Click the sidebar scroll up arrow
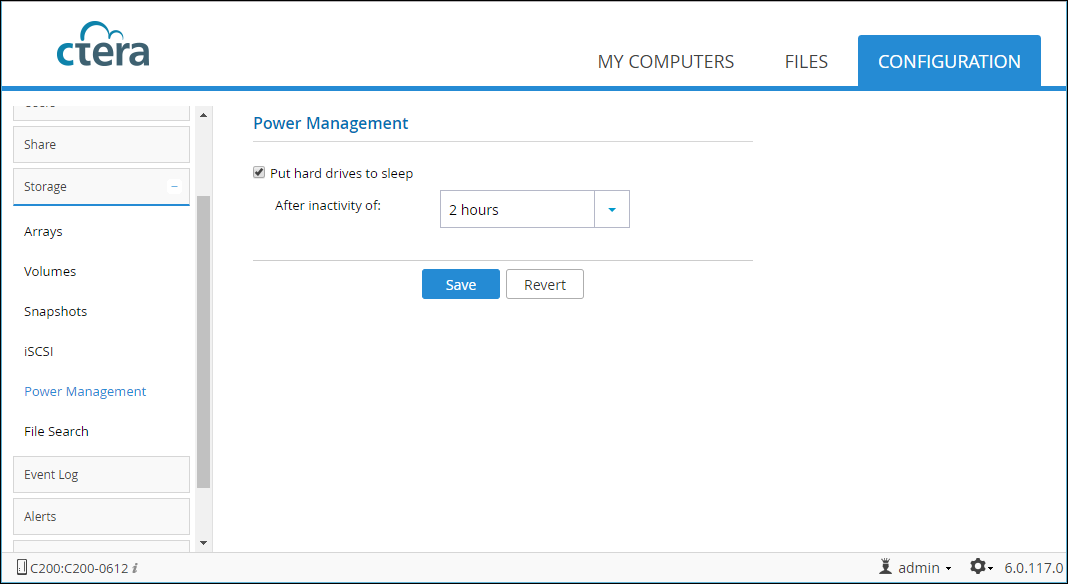The image size is (1068, 584). point(203,115)
